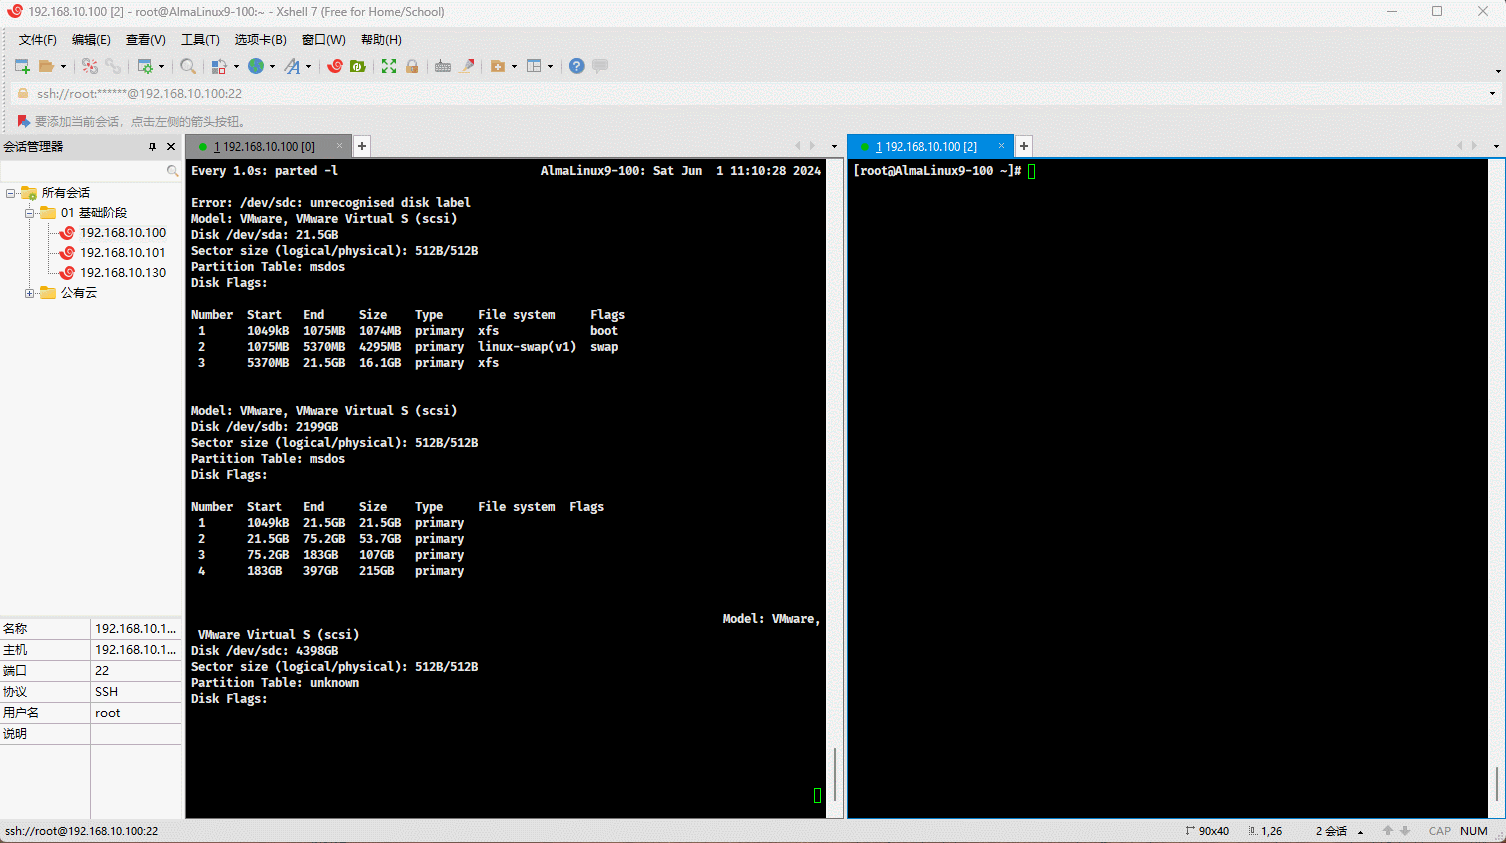Launch Xftp from the green toolbar icon
Image resolution: width=1506 pixels, height=843 pixels.
click(357, 66)
